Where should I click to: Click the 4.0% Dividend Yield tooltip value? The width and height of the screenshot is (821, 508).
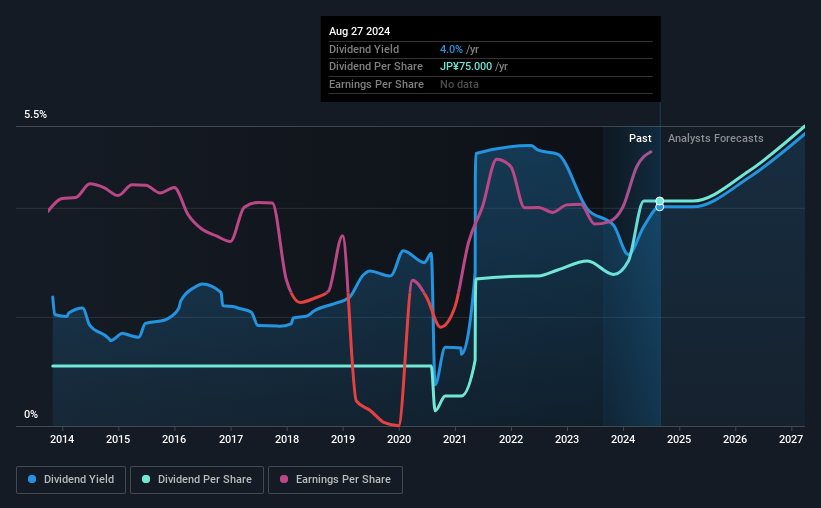[x=451, y=49]
